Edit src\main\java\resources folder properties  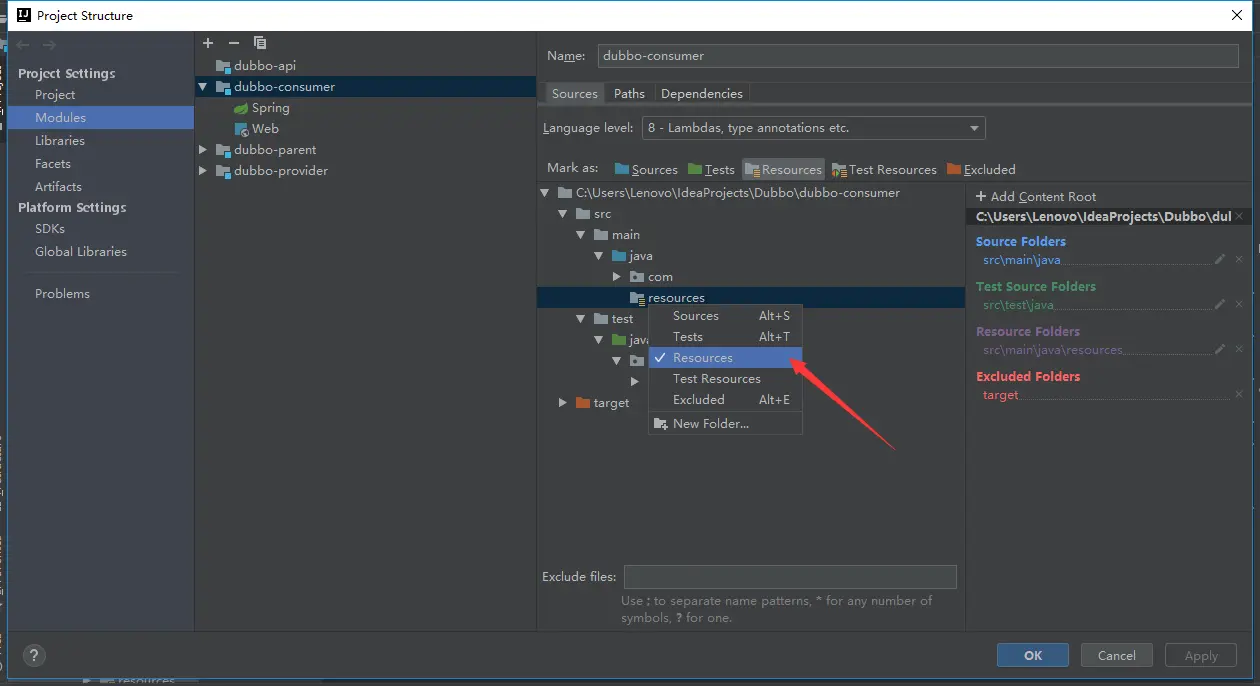pyautogui.click(x=1220, y=349)
